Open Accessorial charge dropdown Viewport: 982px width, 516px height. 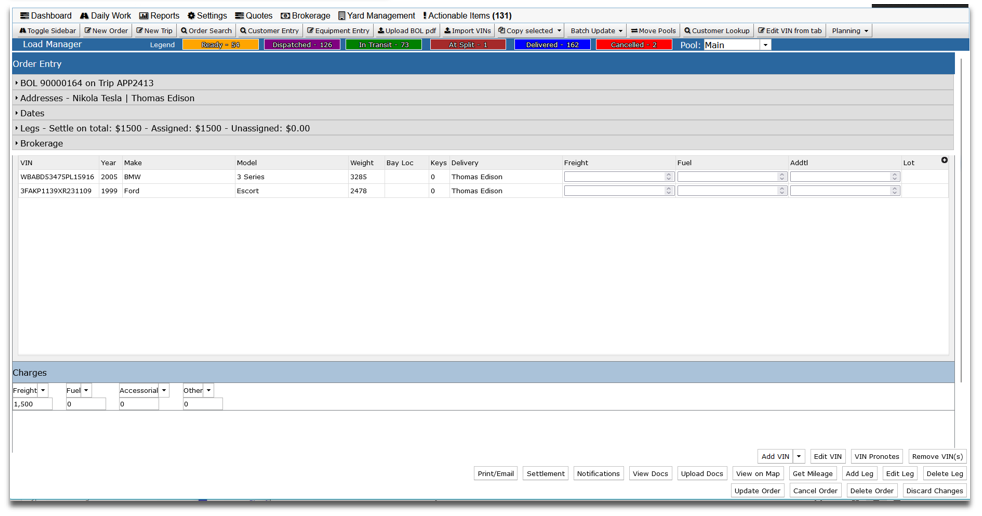pos(164,390)
